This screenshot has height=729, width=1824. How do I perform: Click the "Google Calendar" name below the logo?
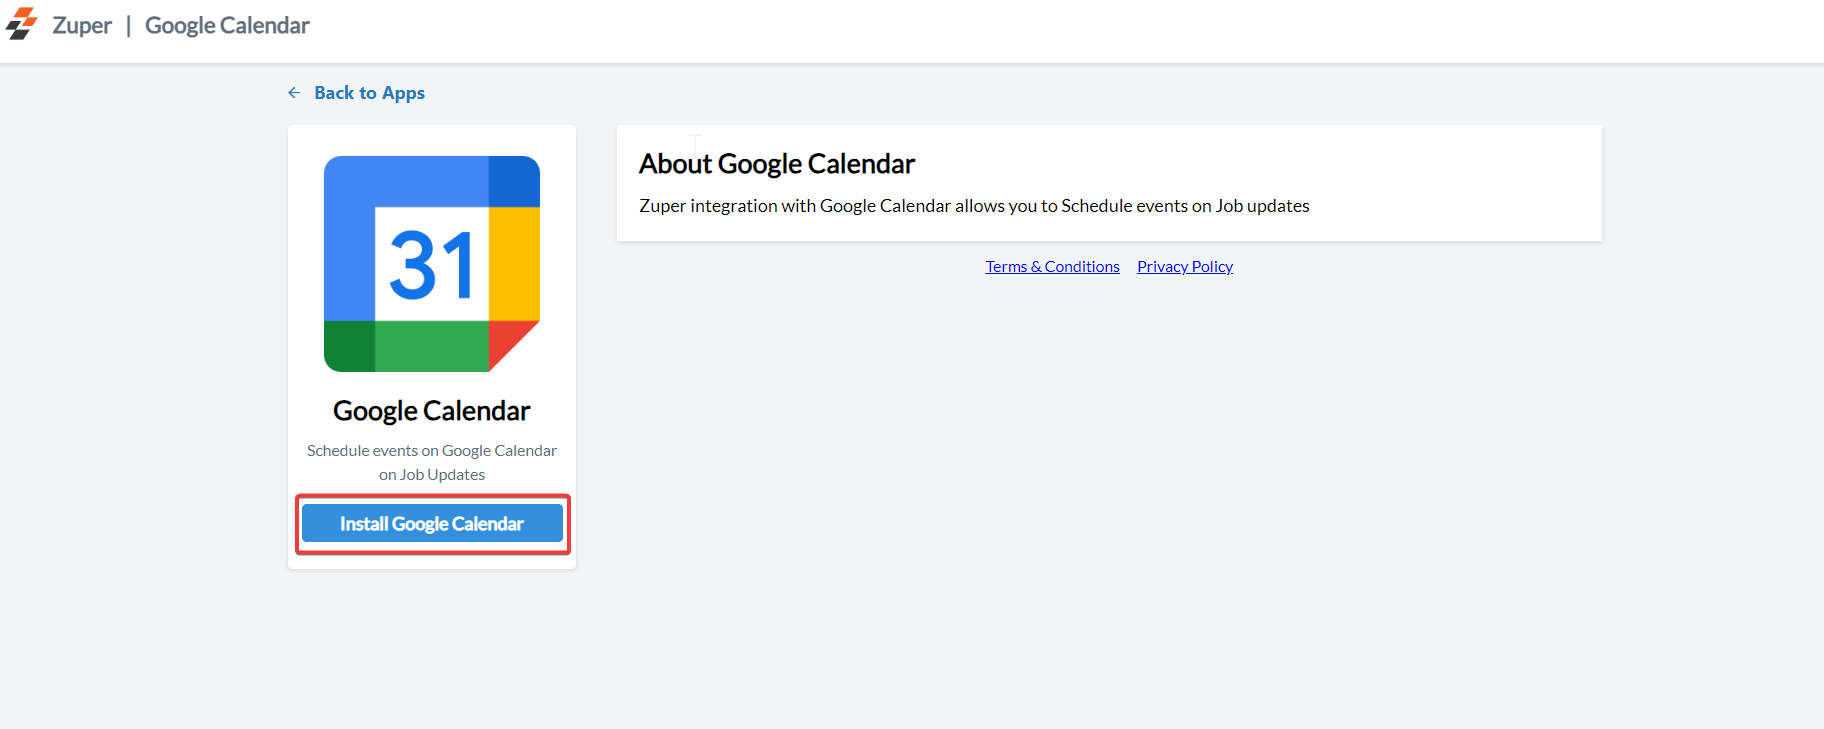coord(432,411)
